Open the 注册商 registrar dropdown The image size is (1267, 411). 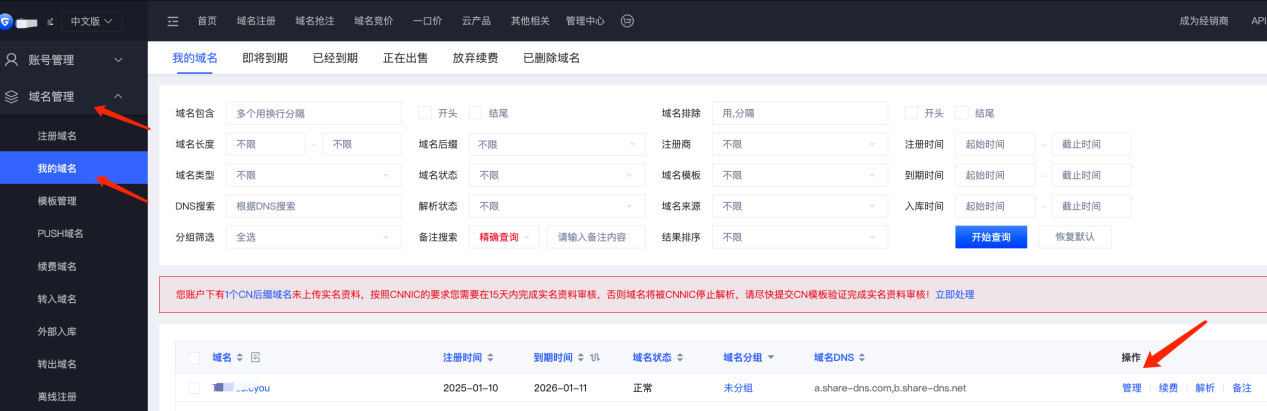(x=800, y=144)
